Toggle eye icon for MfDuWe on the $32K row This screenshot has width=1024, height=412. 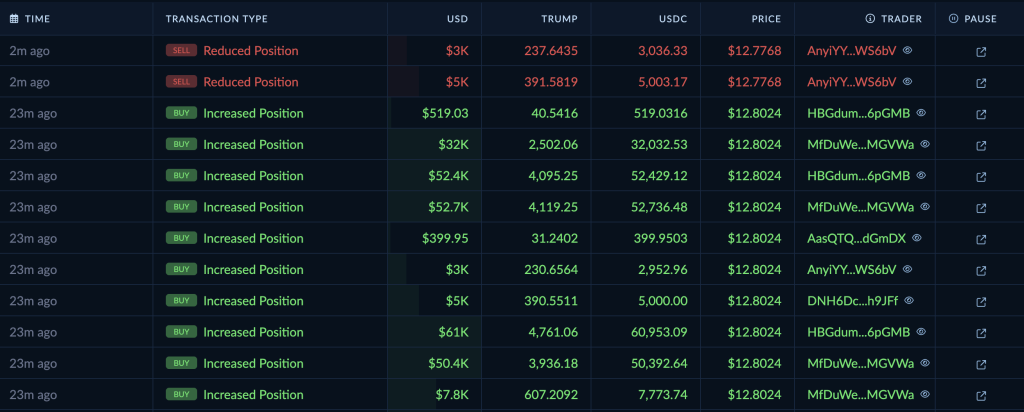click(x=925, y=144)
